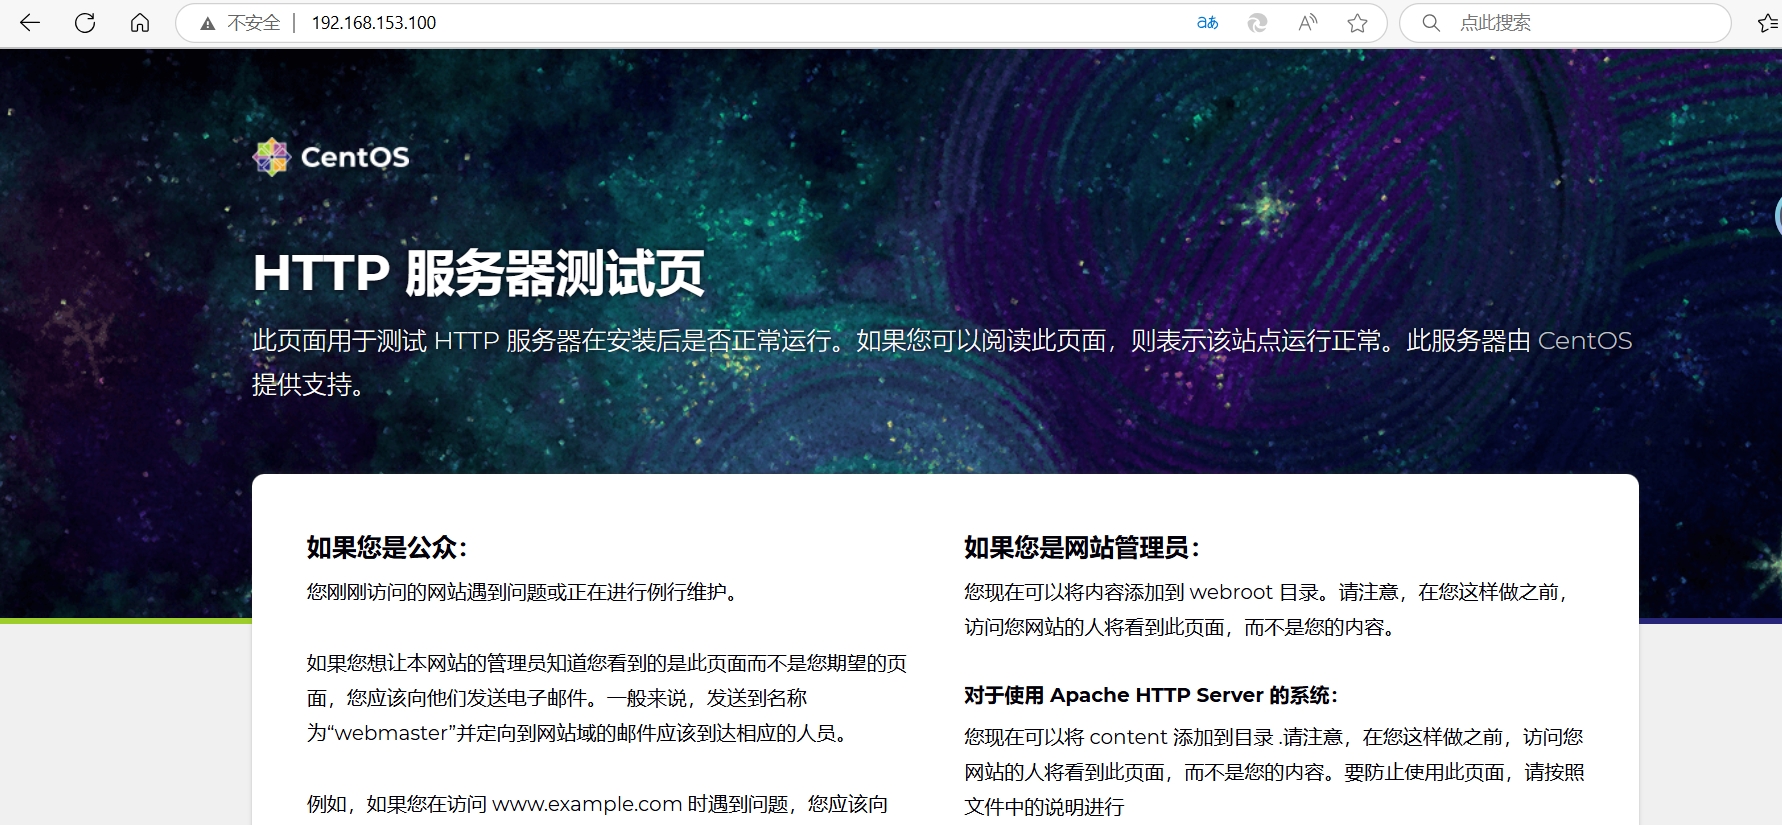Go back with the browser back arrow

pos(30,22)
